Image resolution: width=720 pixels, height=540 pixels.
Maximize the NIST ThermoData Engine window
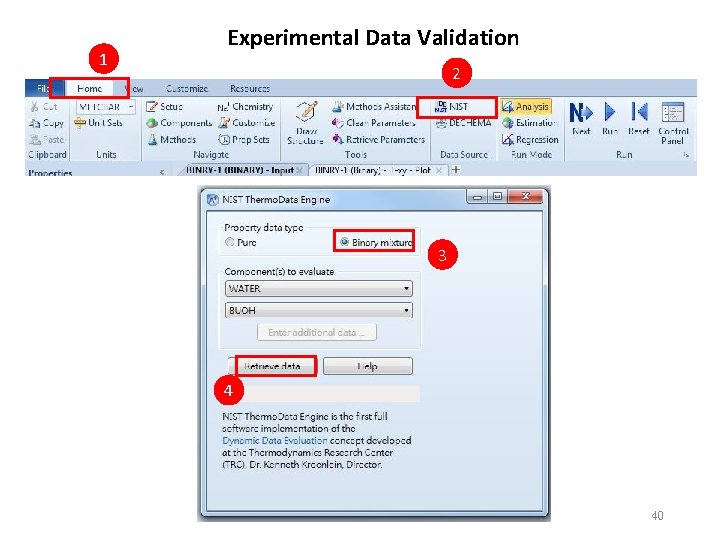497,197
